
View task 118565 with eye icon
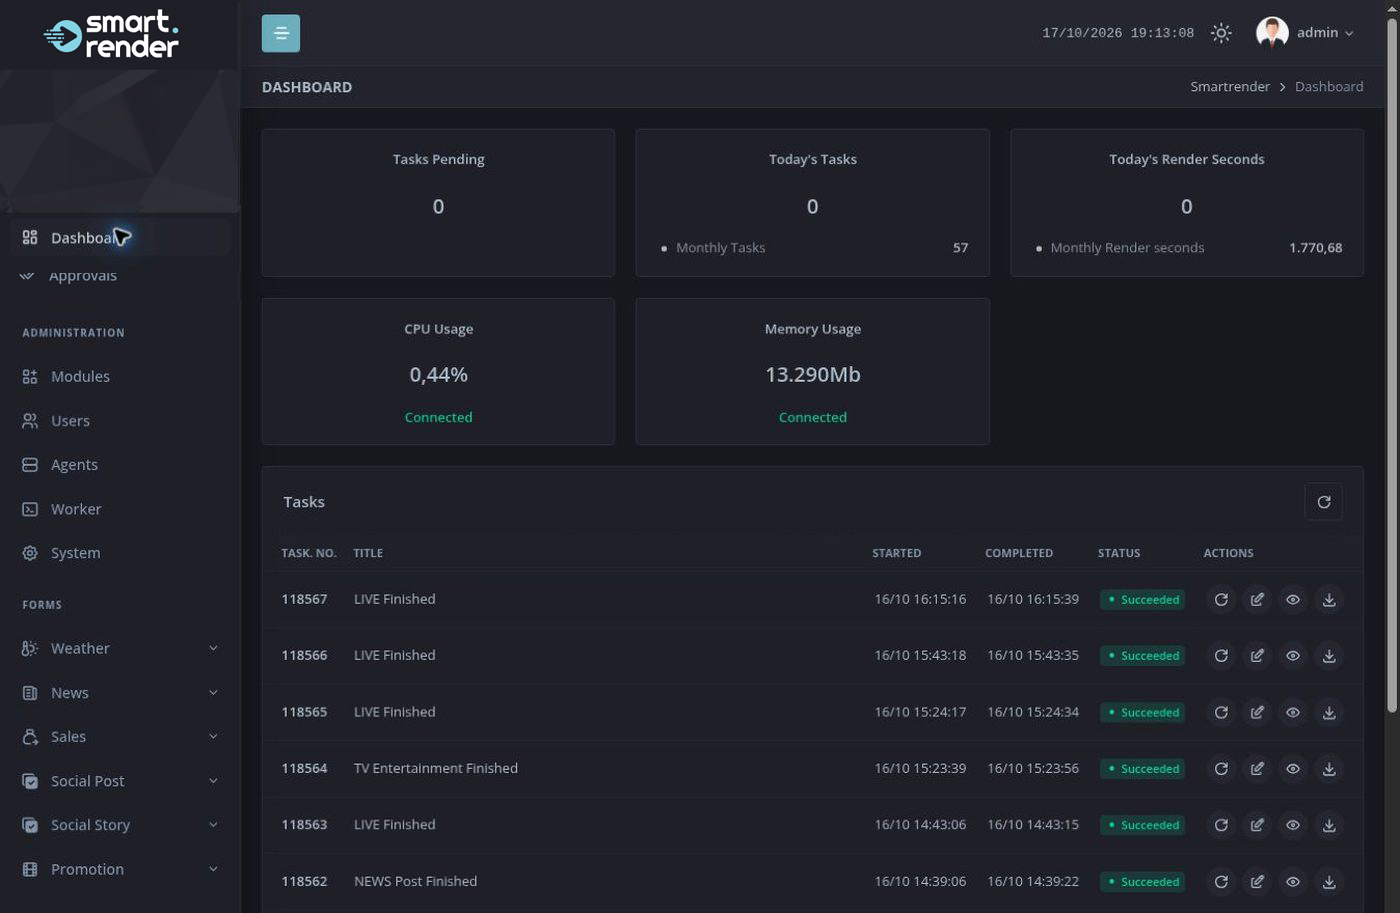(1293, 713)
